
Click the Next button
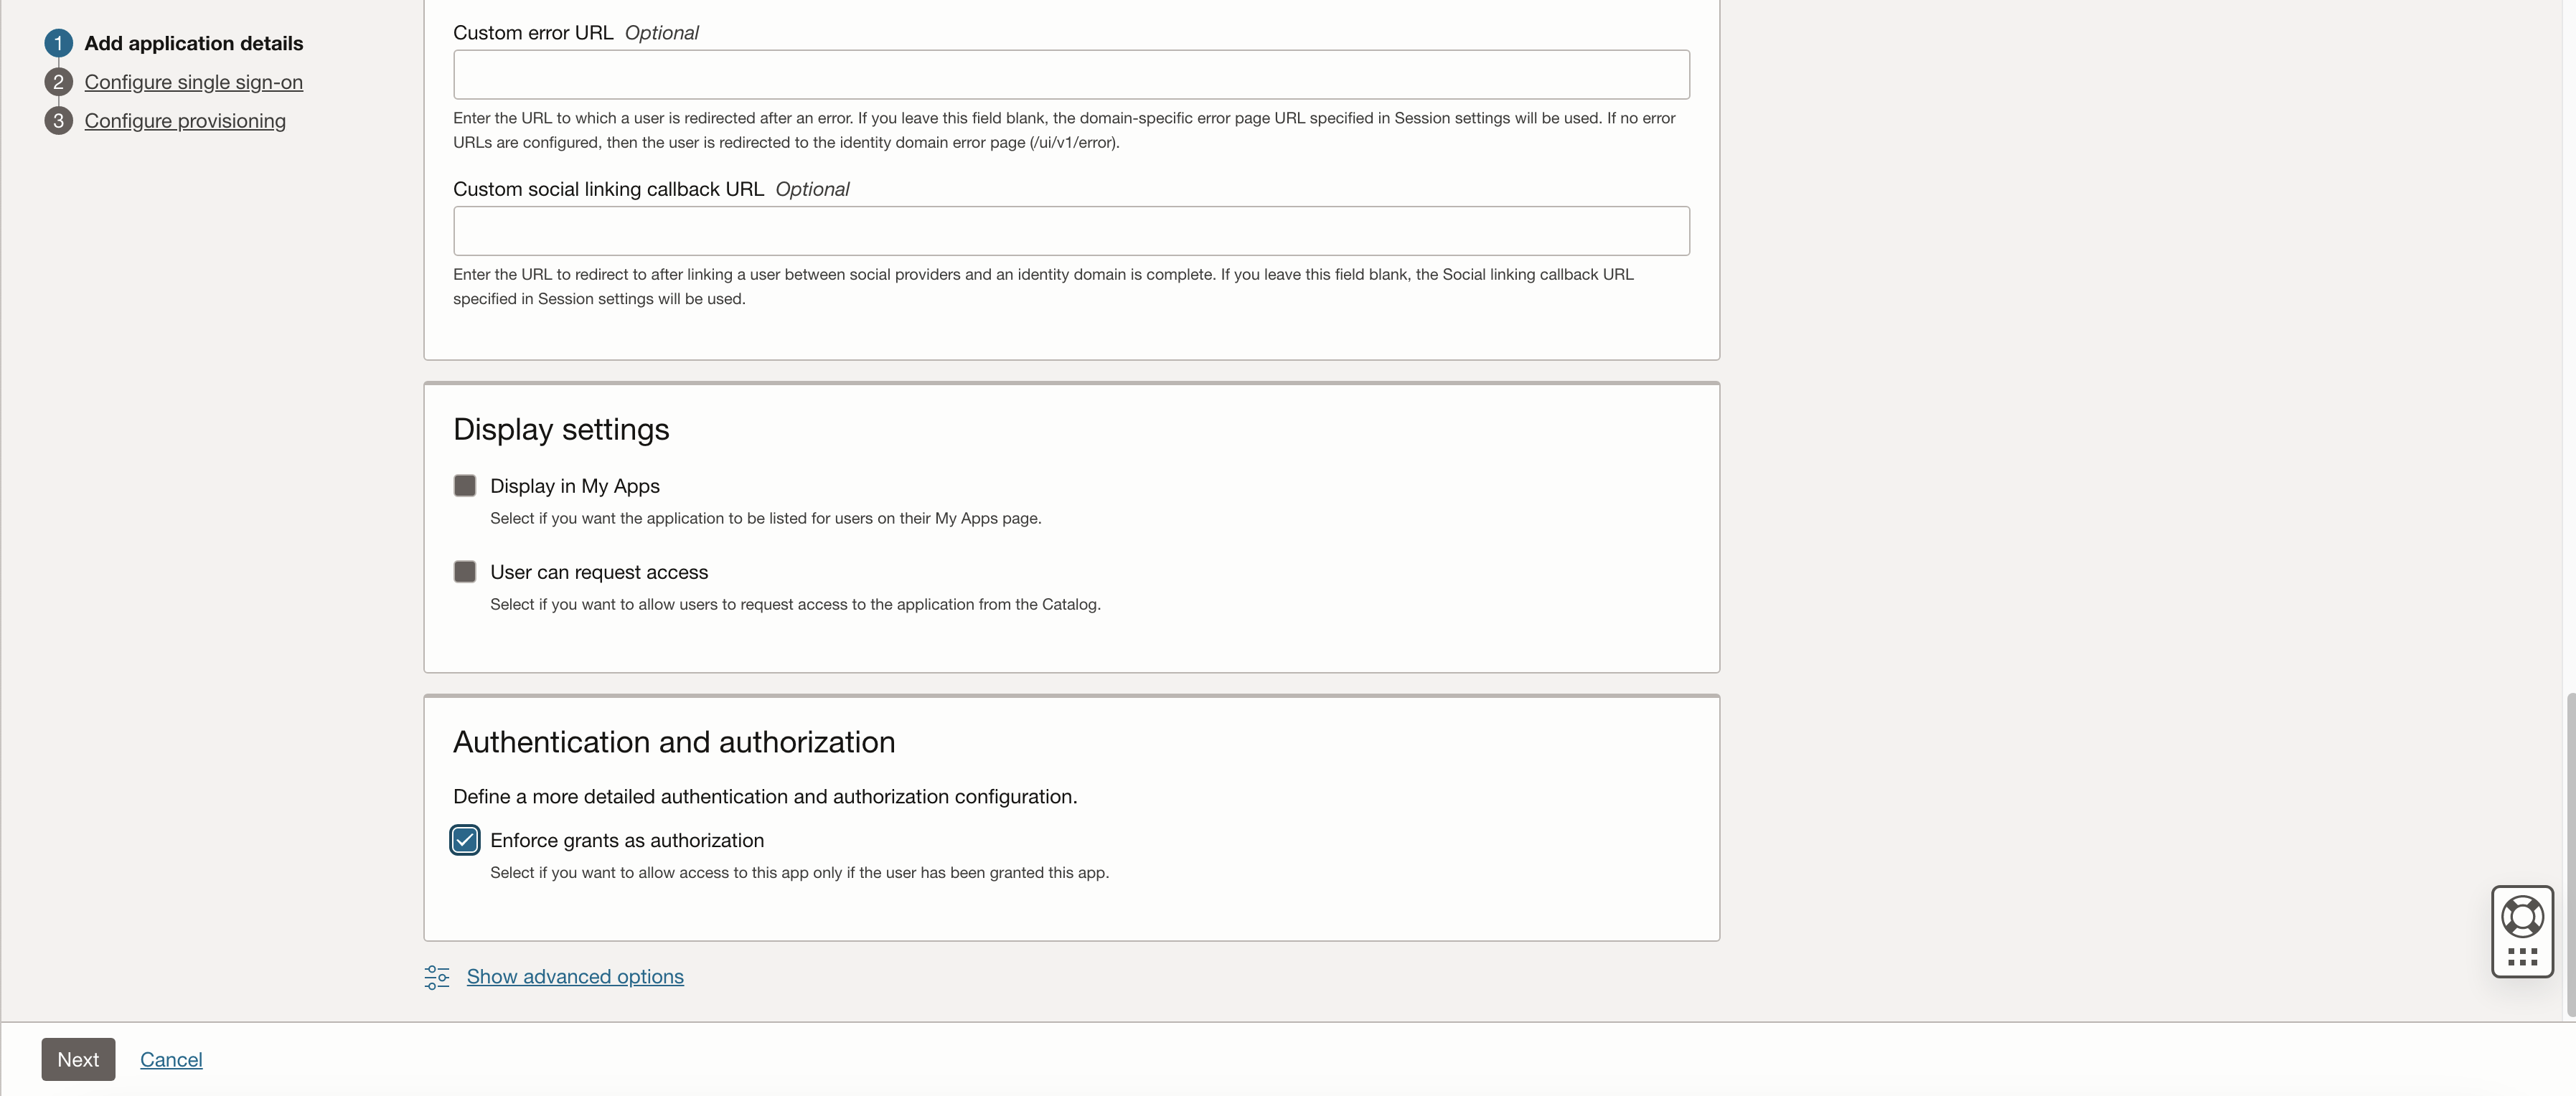[x=78, y=1059]
